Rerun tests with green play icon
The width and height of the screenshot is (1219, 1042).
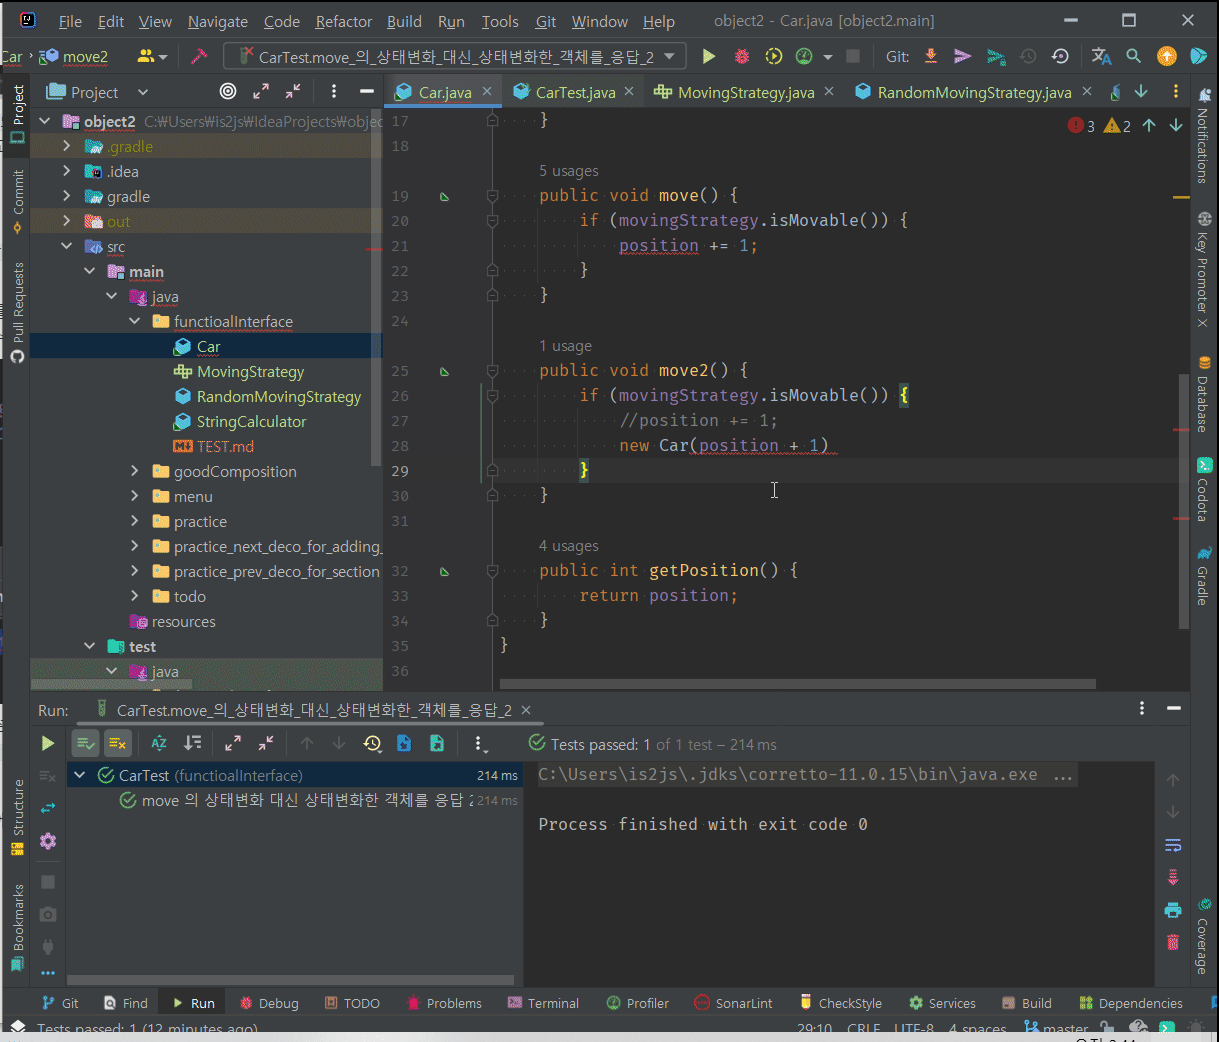[x=47, y=743]
